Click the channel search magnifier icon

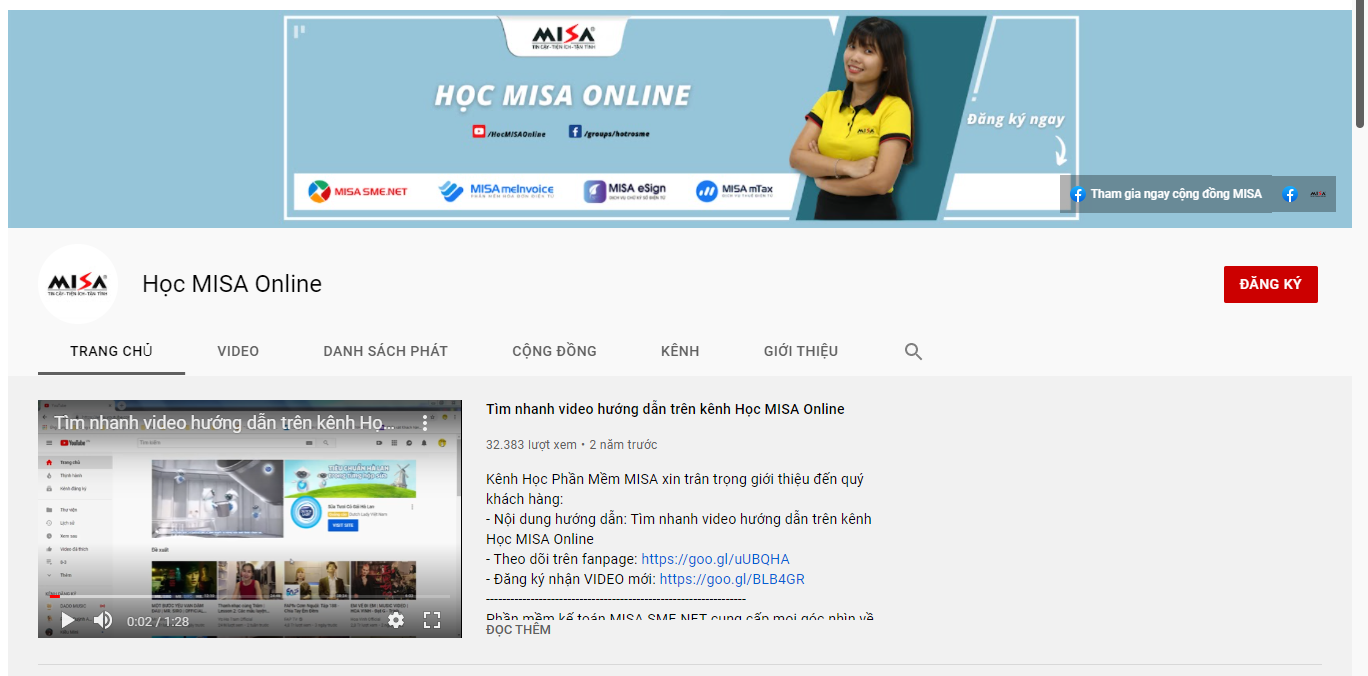[913, 351]
